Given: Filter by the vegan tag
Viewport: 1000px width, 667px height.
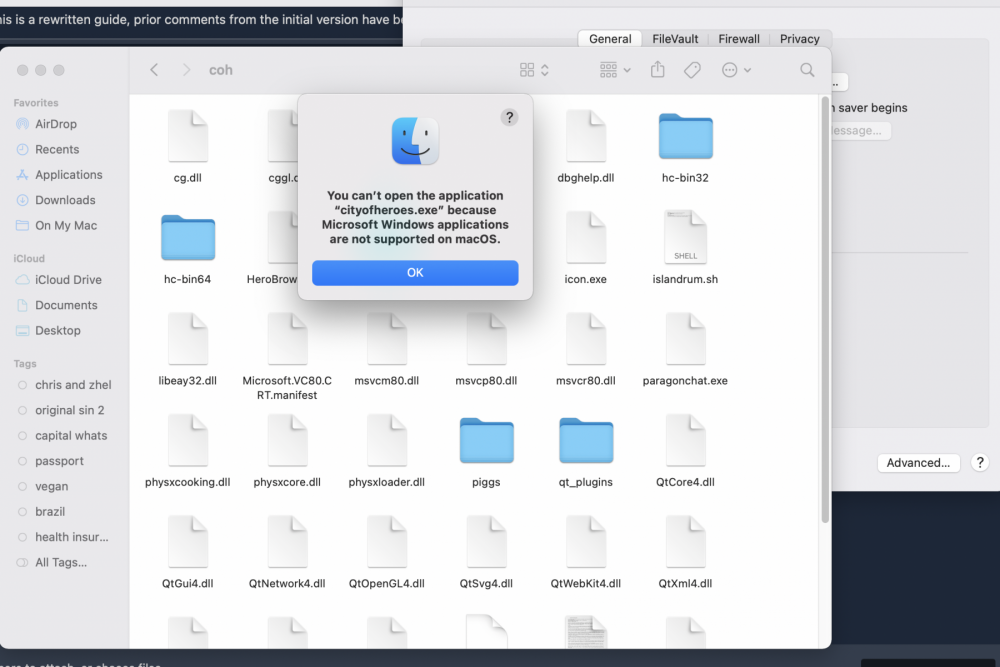Looking at the screenshot, I should pyautogui.click(x=52, y=486).
